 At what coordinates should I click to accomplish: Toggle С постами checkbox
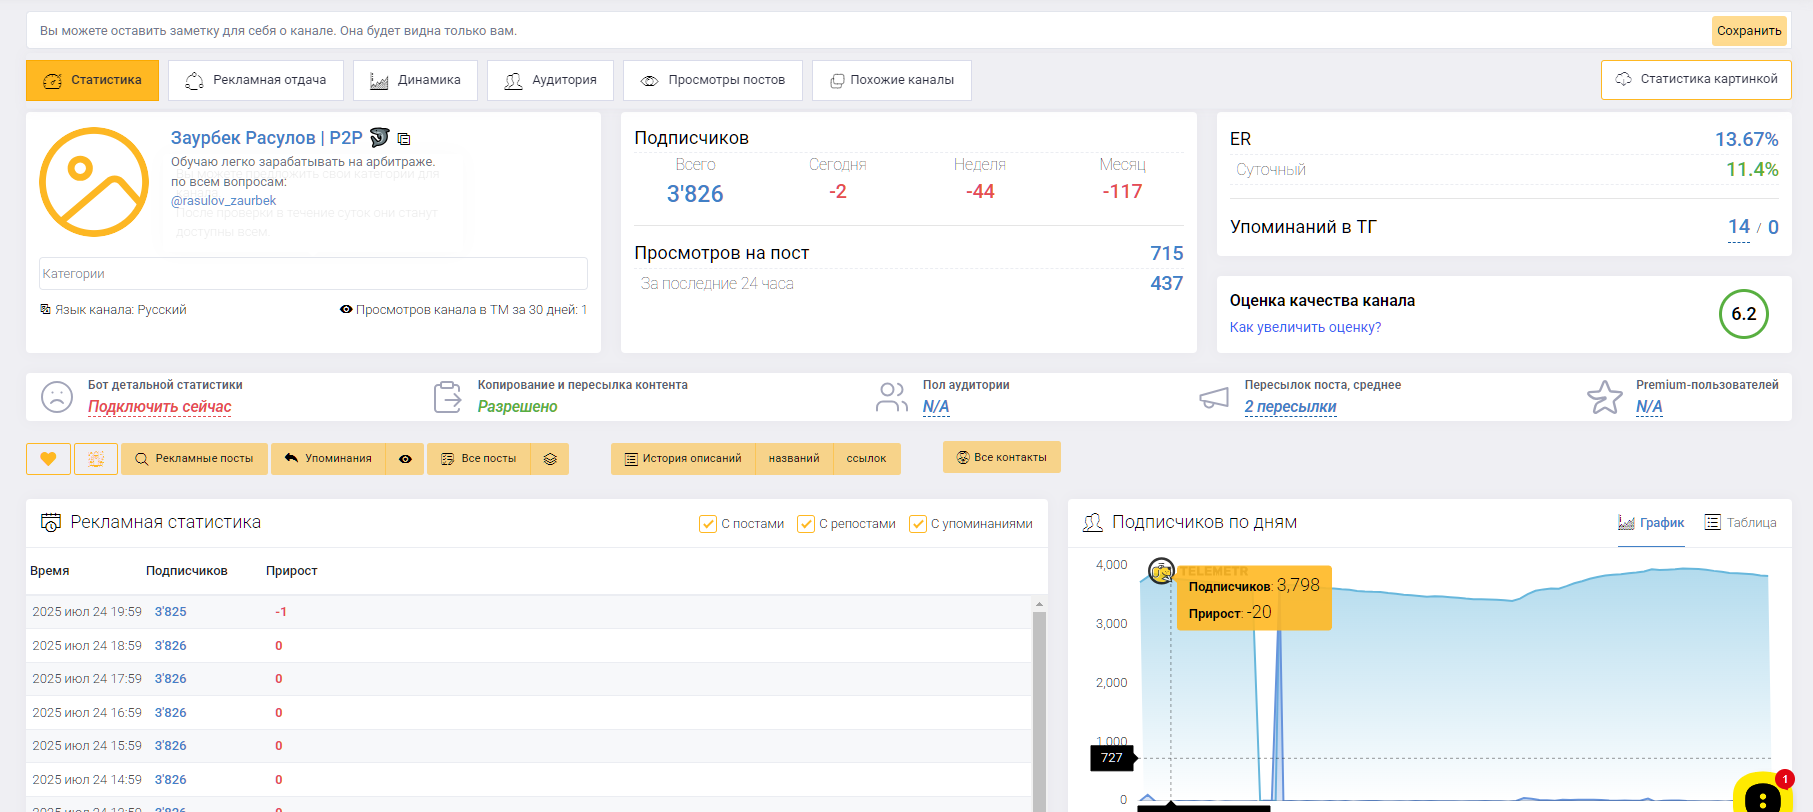pos(708,524)
